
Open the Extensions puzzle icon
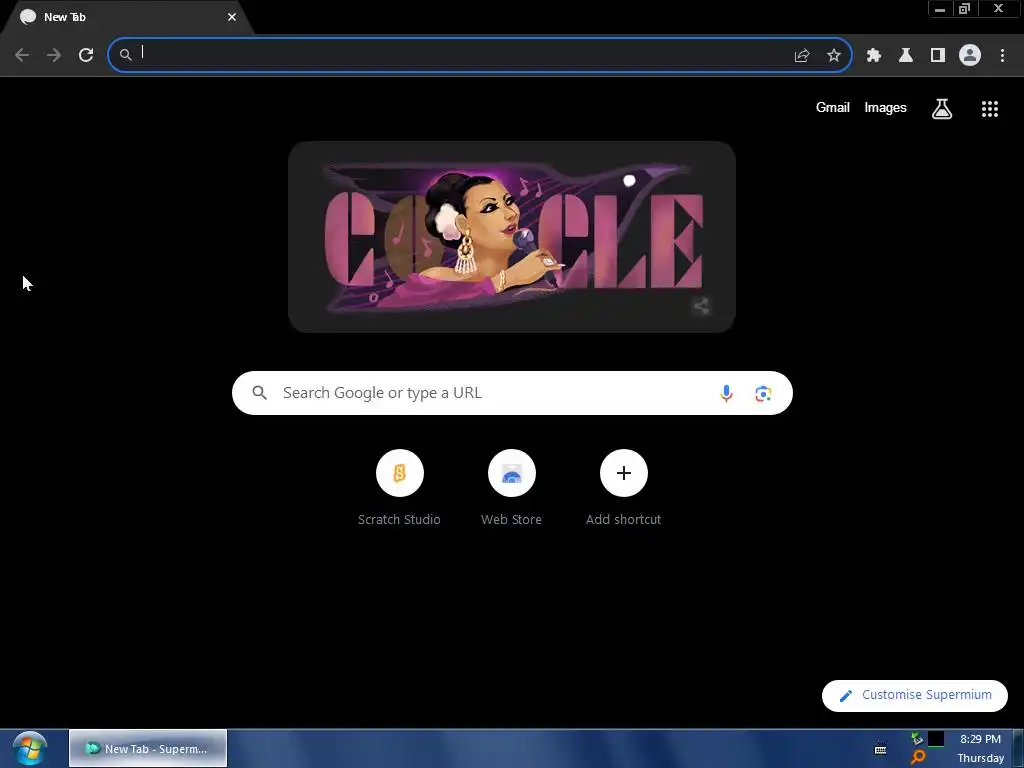pos(874,56)
